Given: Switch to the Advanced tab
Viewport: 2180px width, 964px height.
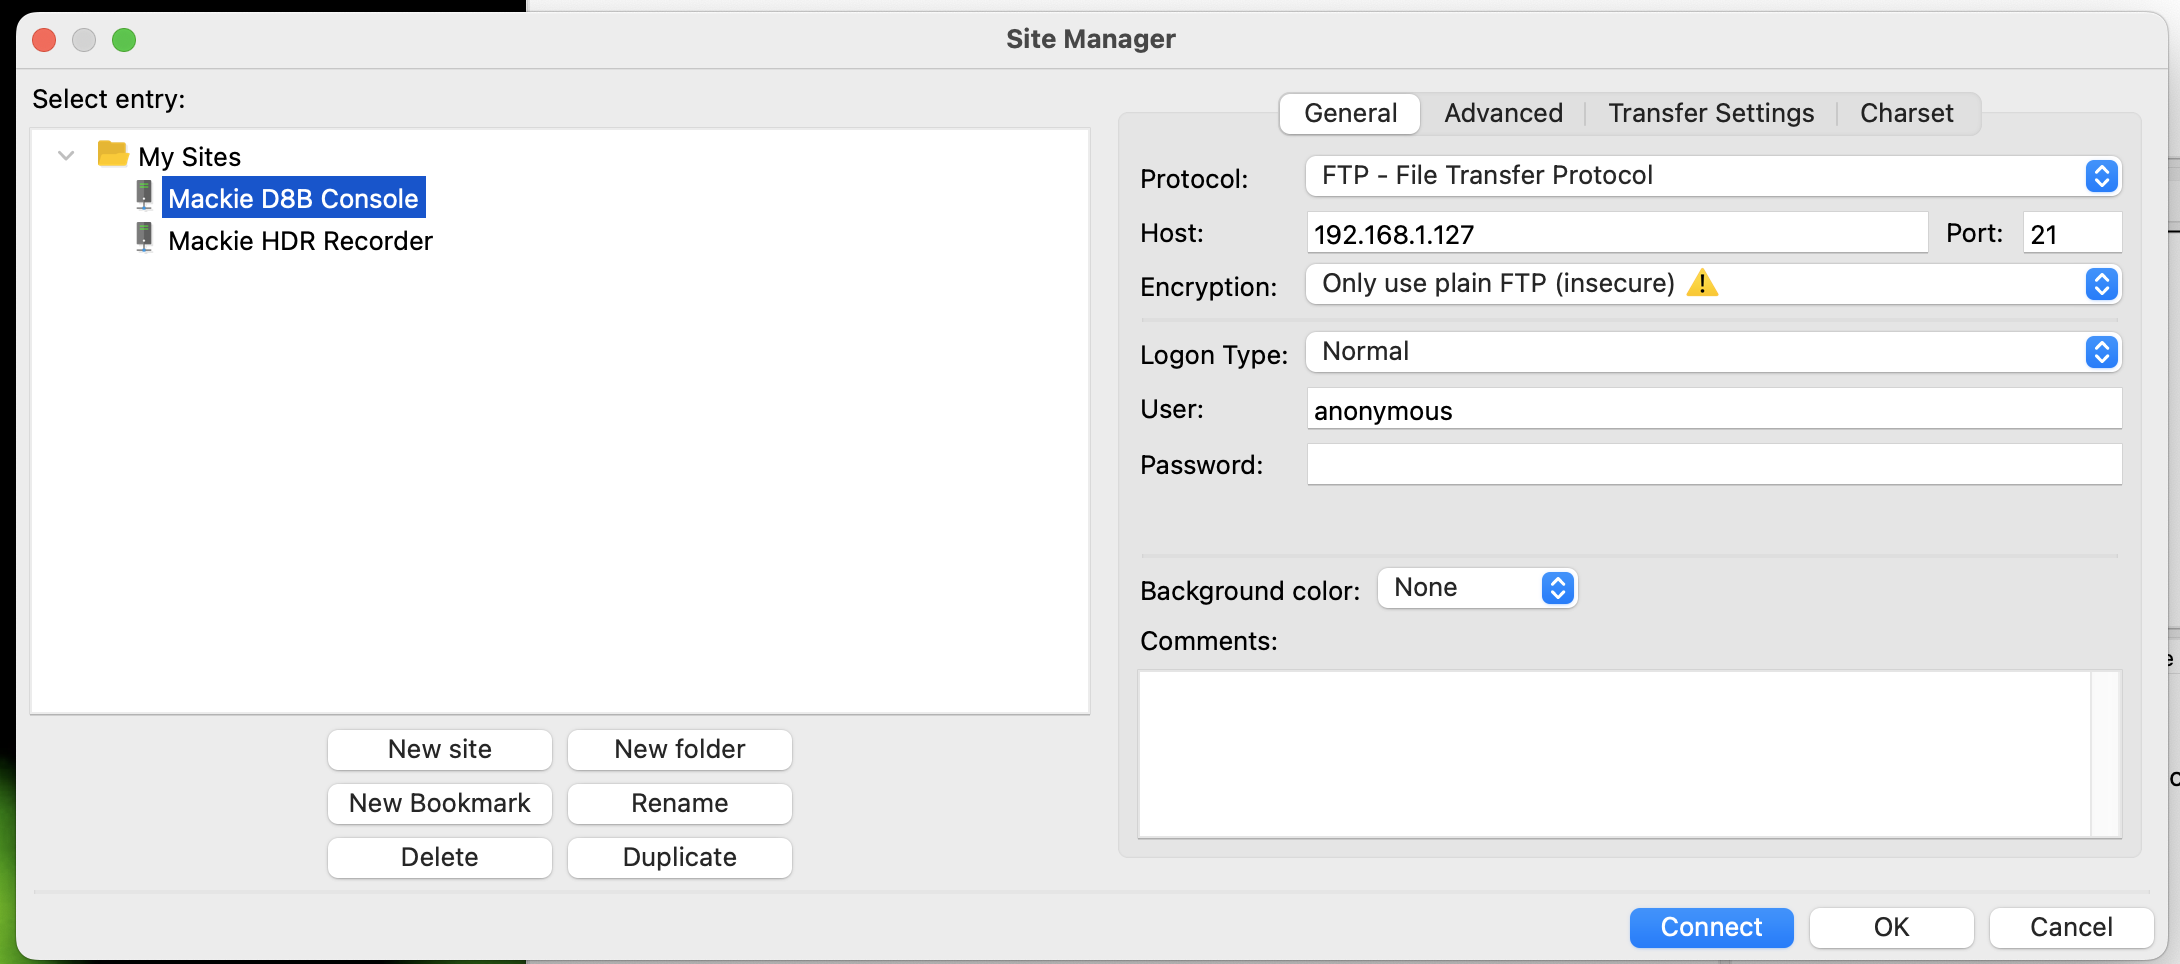Looking at the screenshot, I should [1503, 113].
